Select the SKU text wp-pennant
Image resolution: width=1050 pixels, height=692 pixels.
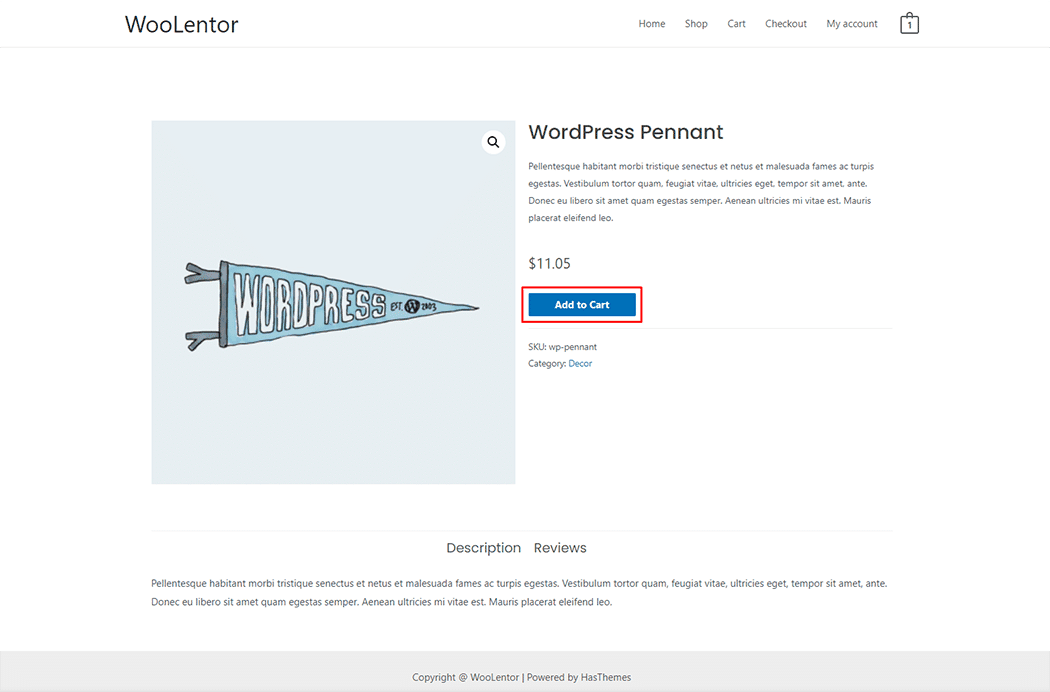pyautogui.click(x=573, y=346)
